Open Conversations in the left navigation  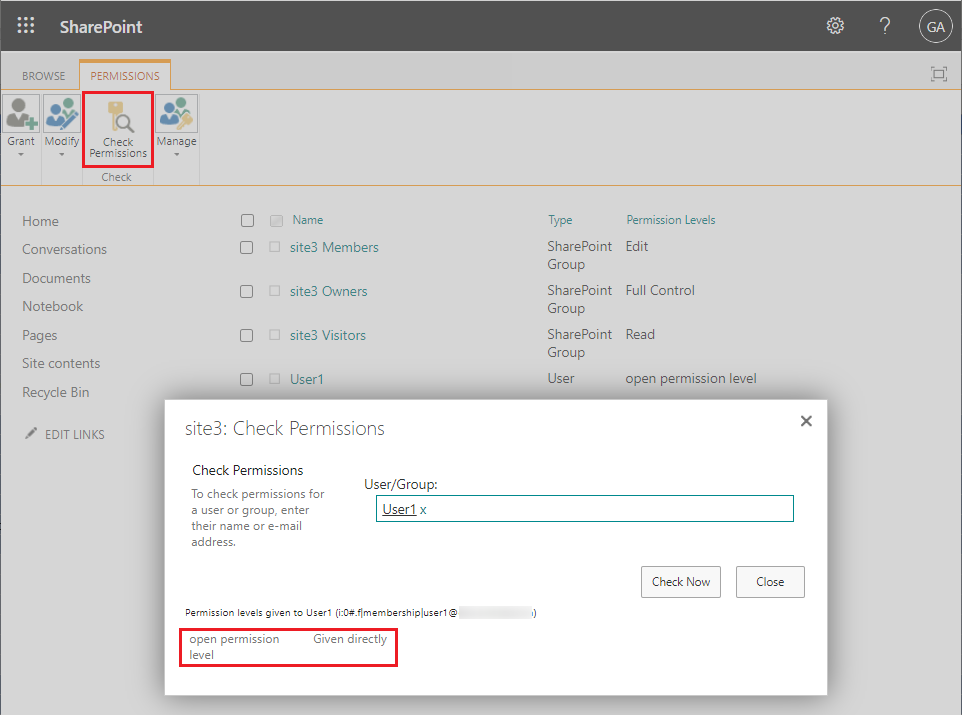(64, 250)
